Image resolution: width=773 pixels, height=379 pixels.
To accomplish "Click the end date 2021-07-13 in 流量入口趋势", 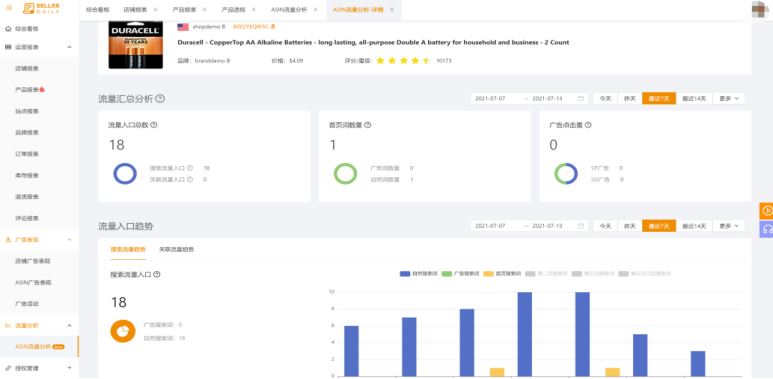I will point(547,226).
